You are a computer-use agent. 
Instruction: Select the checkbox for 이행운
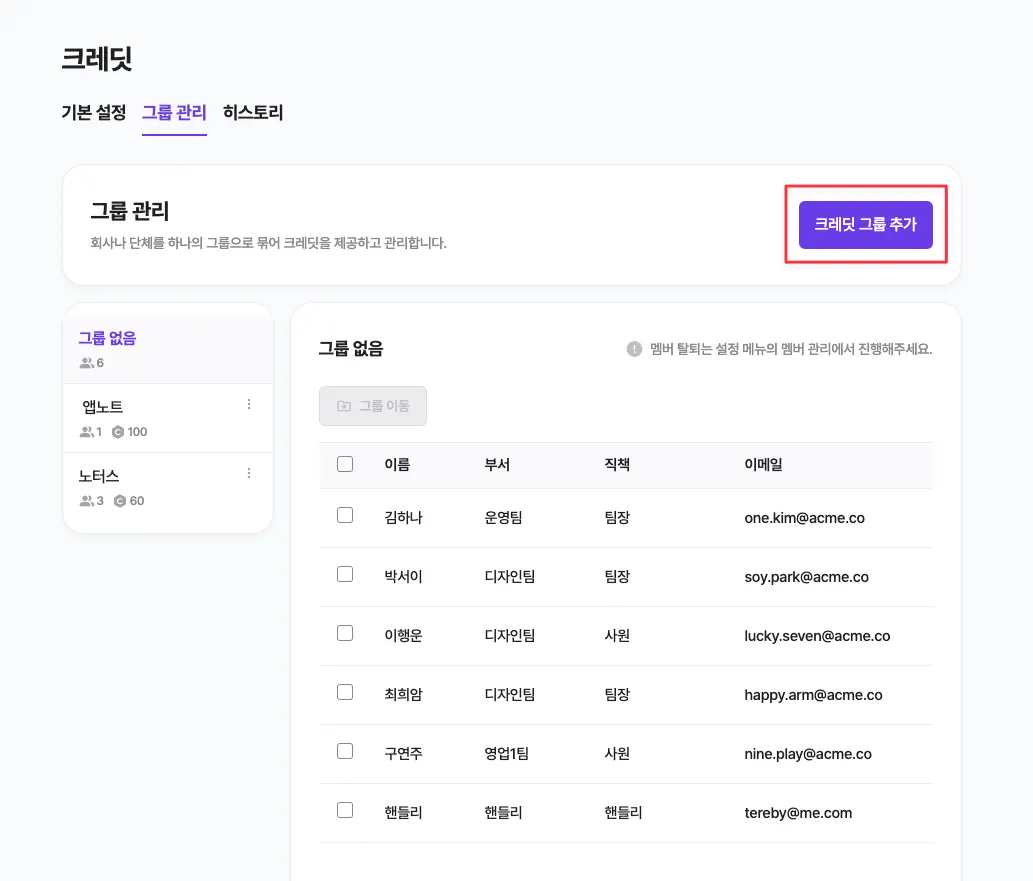[345, 633]
